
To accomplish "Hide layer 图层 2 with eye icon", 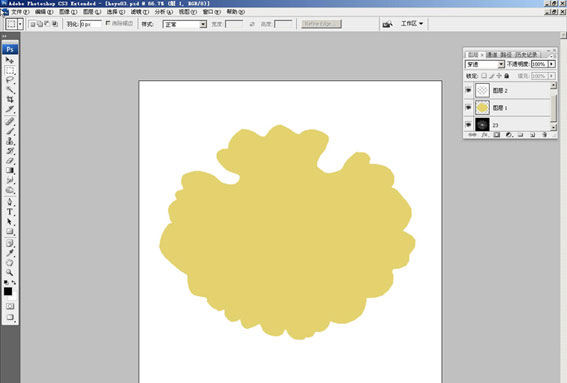I will (468, 90).
